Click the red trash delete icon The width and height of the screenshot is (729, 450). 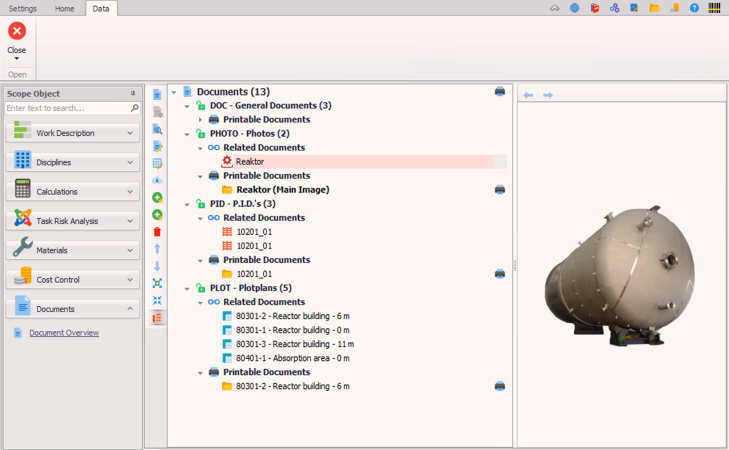coord(157,232)
